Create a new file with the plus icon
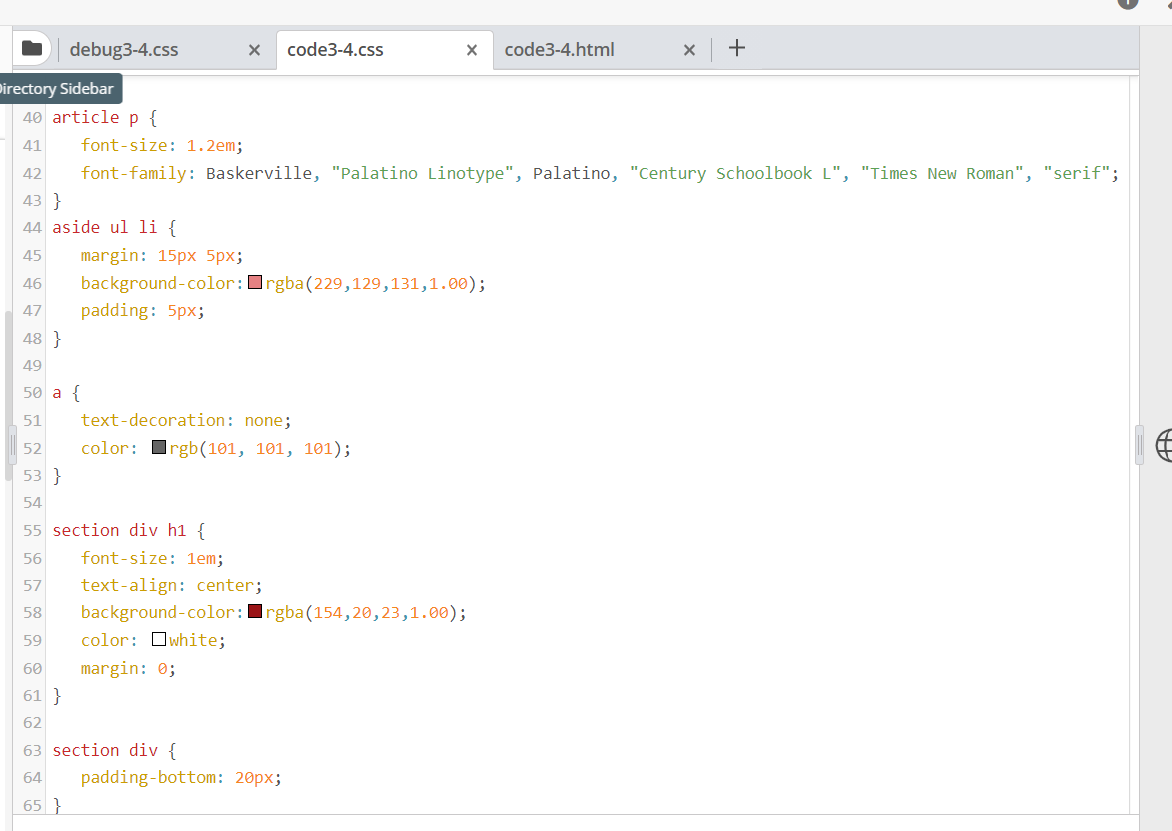 [737, 47]
